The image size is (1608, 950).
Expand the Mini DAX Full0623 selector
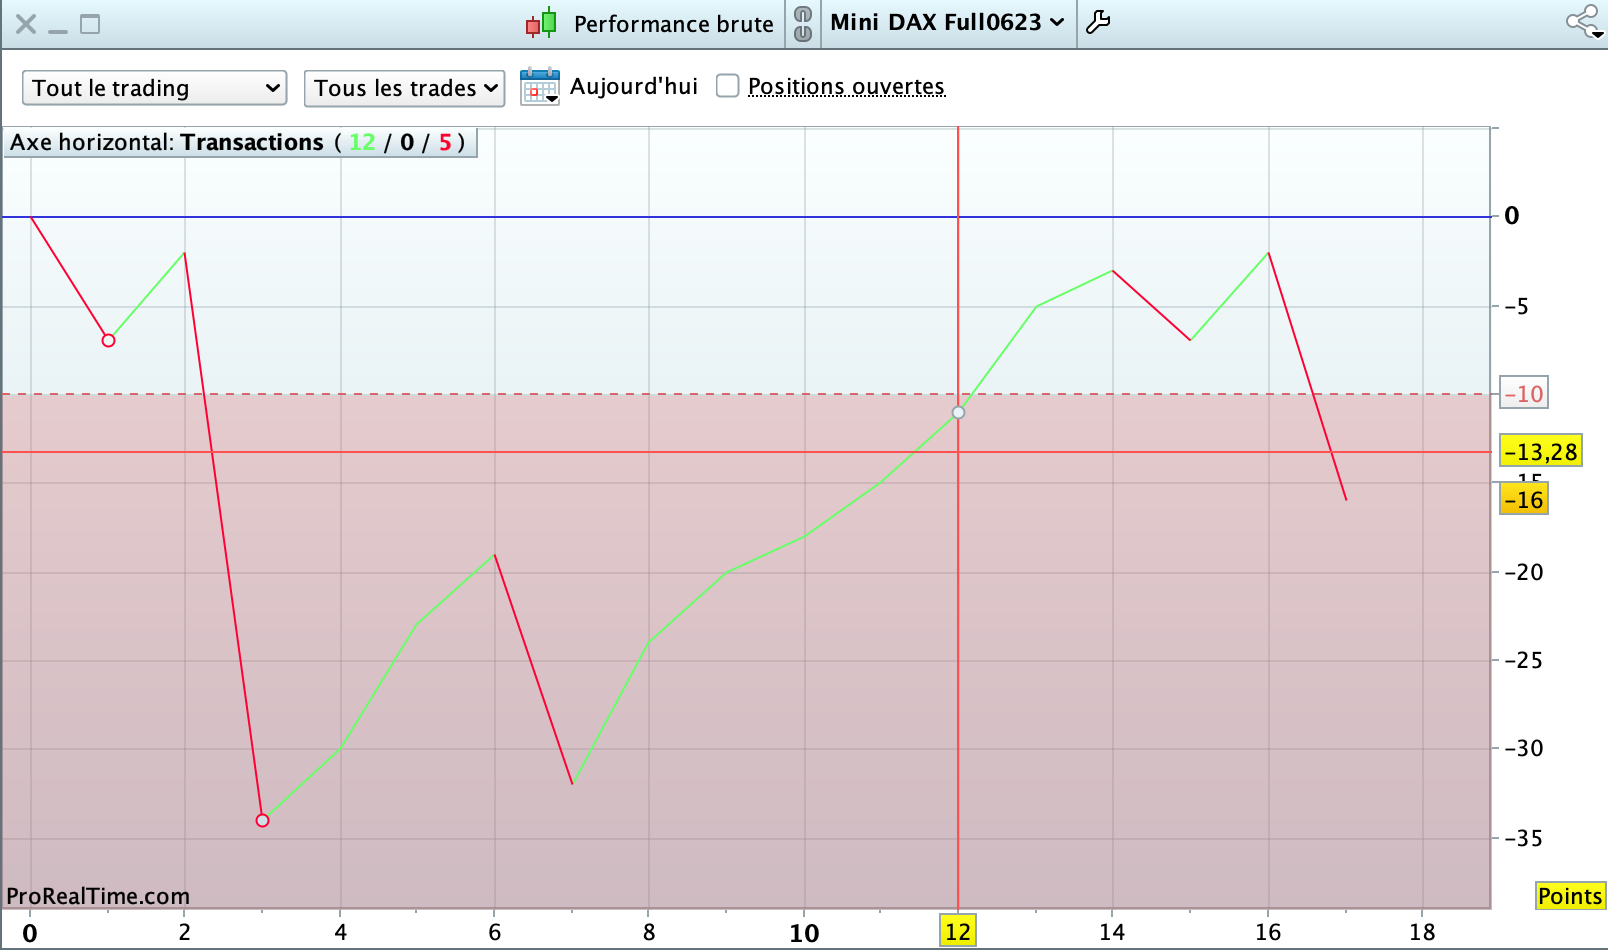click(x=947, y=23)
